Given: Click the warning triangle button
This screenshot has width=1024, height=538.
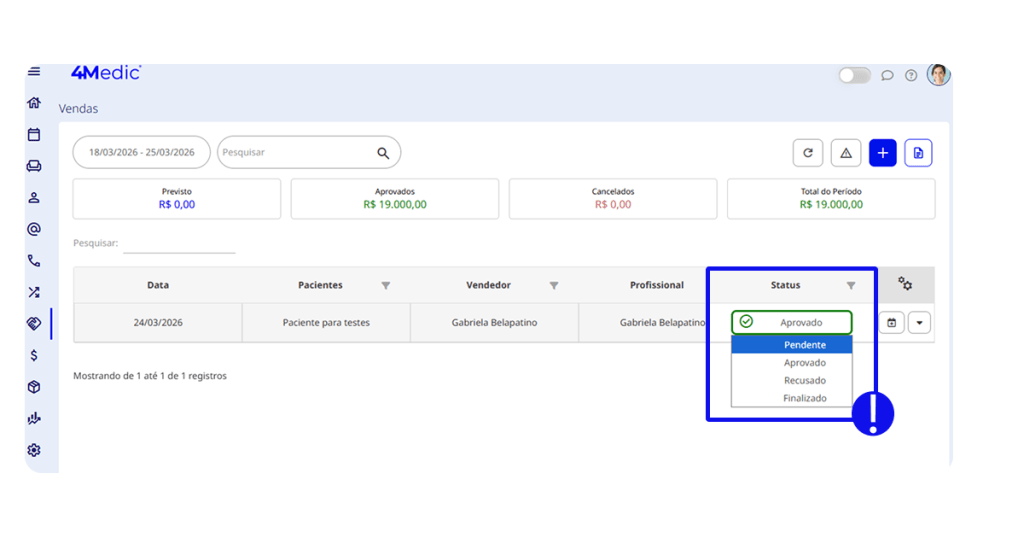Looking at the screenshot, I should (x=845, y=153).
